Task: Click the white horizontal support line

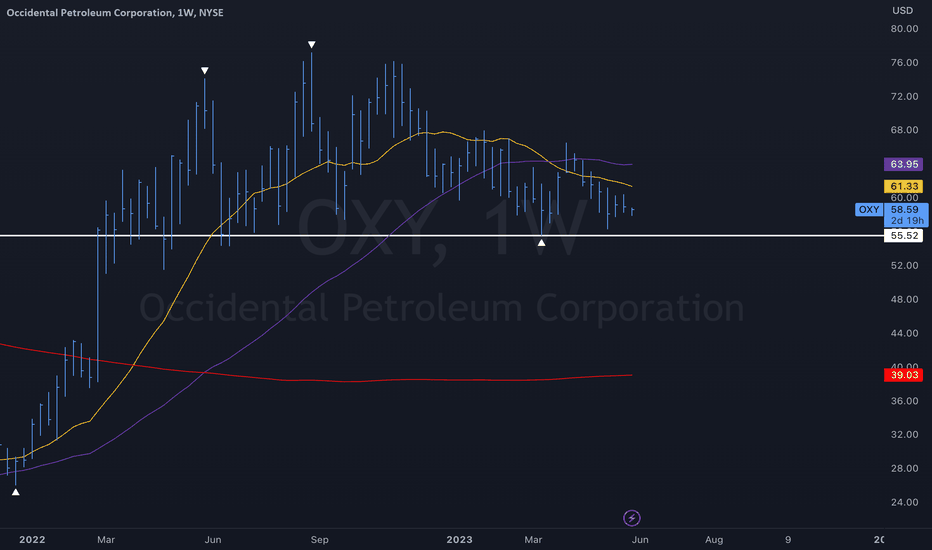Action: [442, 236]
